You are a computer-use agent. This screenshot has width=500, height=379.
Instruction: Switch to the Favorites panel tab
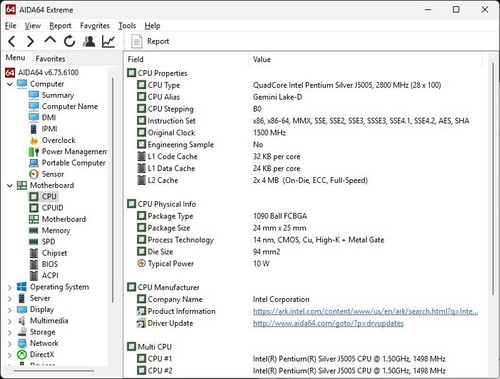coord(50,59)
